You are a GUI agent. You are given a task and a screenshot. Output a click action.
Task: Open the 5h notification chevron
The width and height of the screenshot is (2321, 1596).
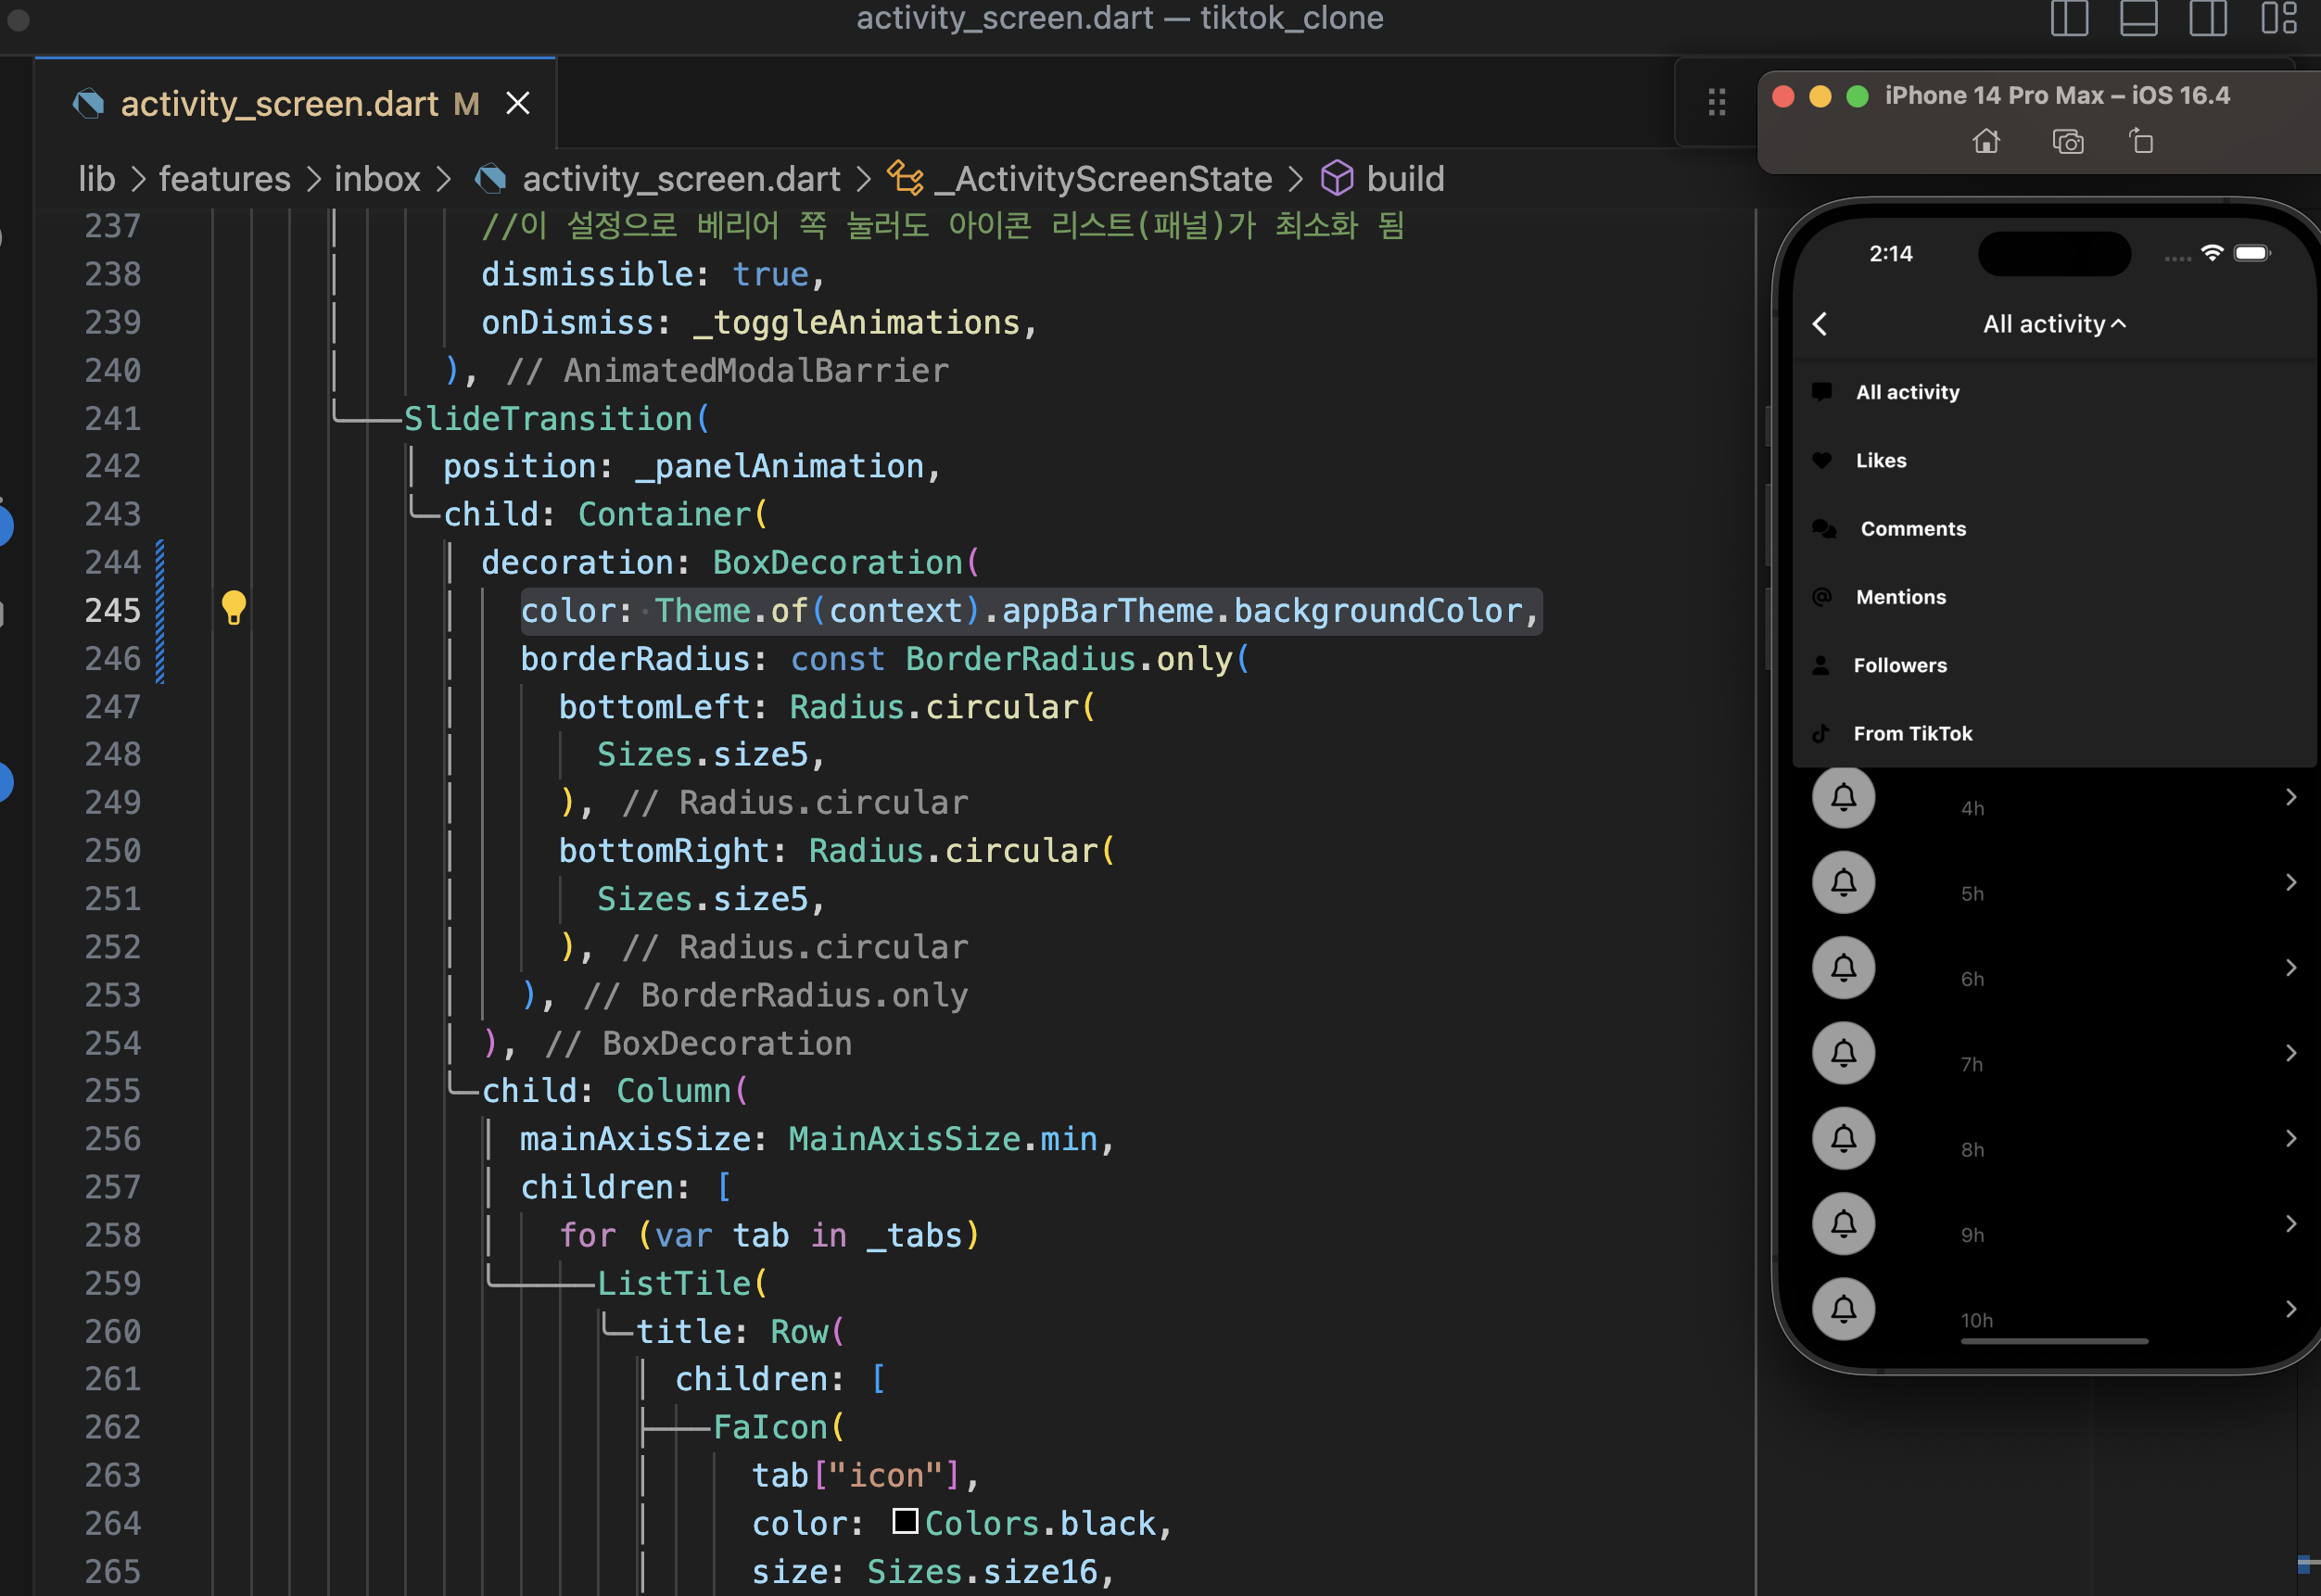[2290, 882]
